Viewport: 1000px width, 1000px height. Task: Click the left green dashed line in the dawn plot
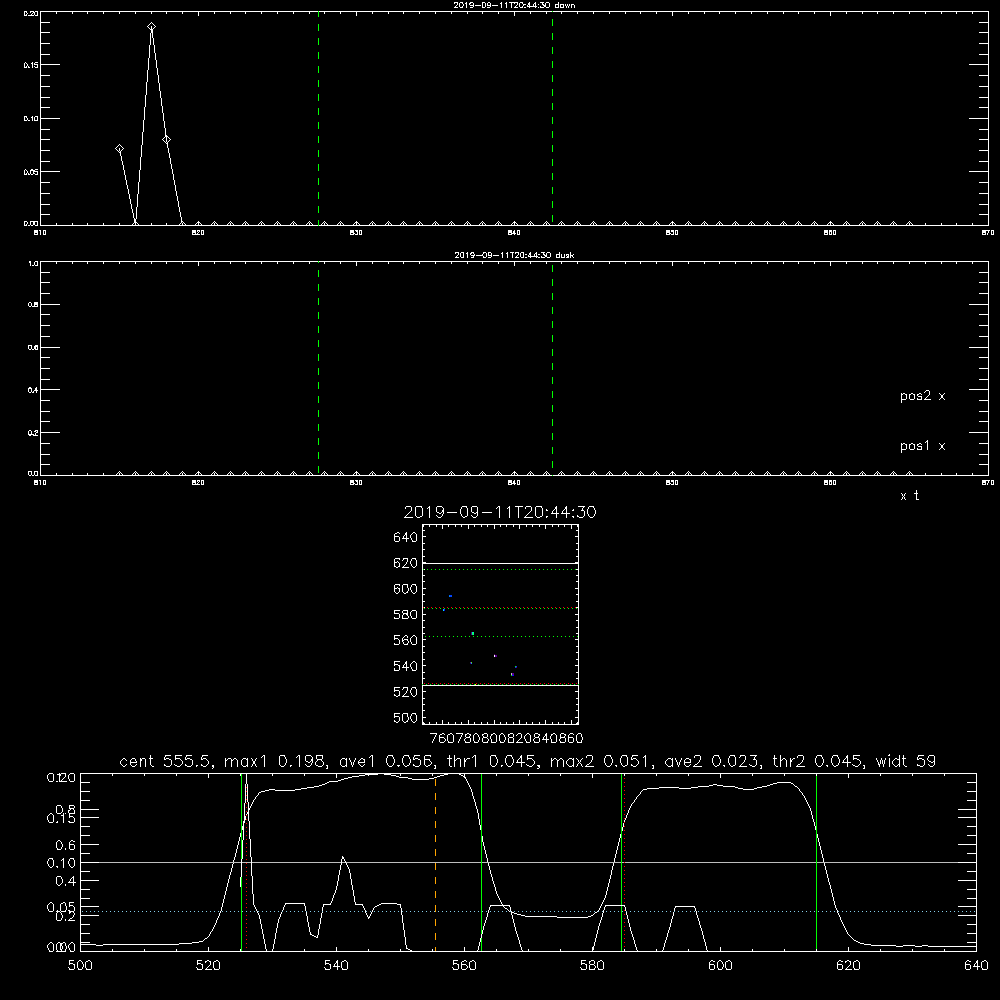click(x=318, y=118)
